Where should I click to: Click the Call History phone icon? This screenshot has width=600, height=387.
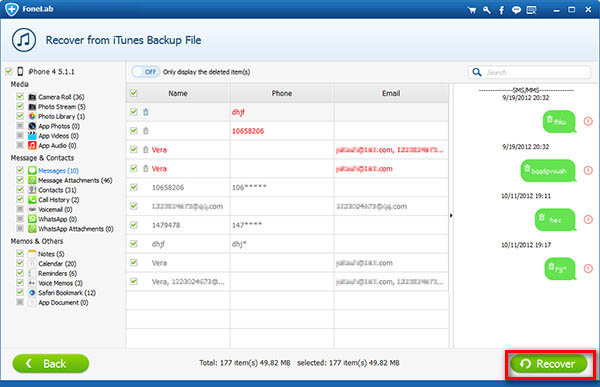pos(32,199)
